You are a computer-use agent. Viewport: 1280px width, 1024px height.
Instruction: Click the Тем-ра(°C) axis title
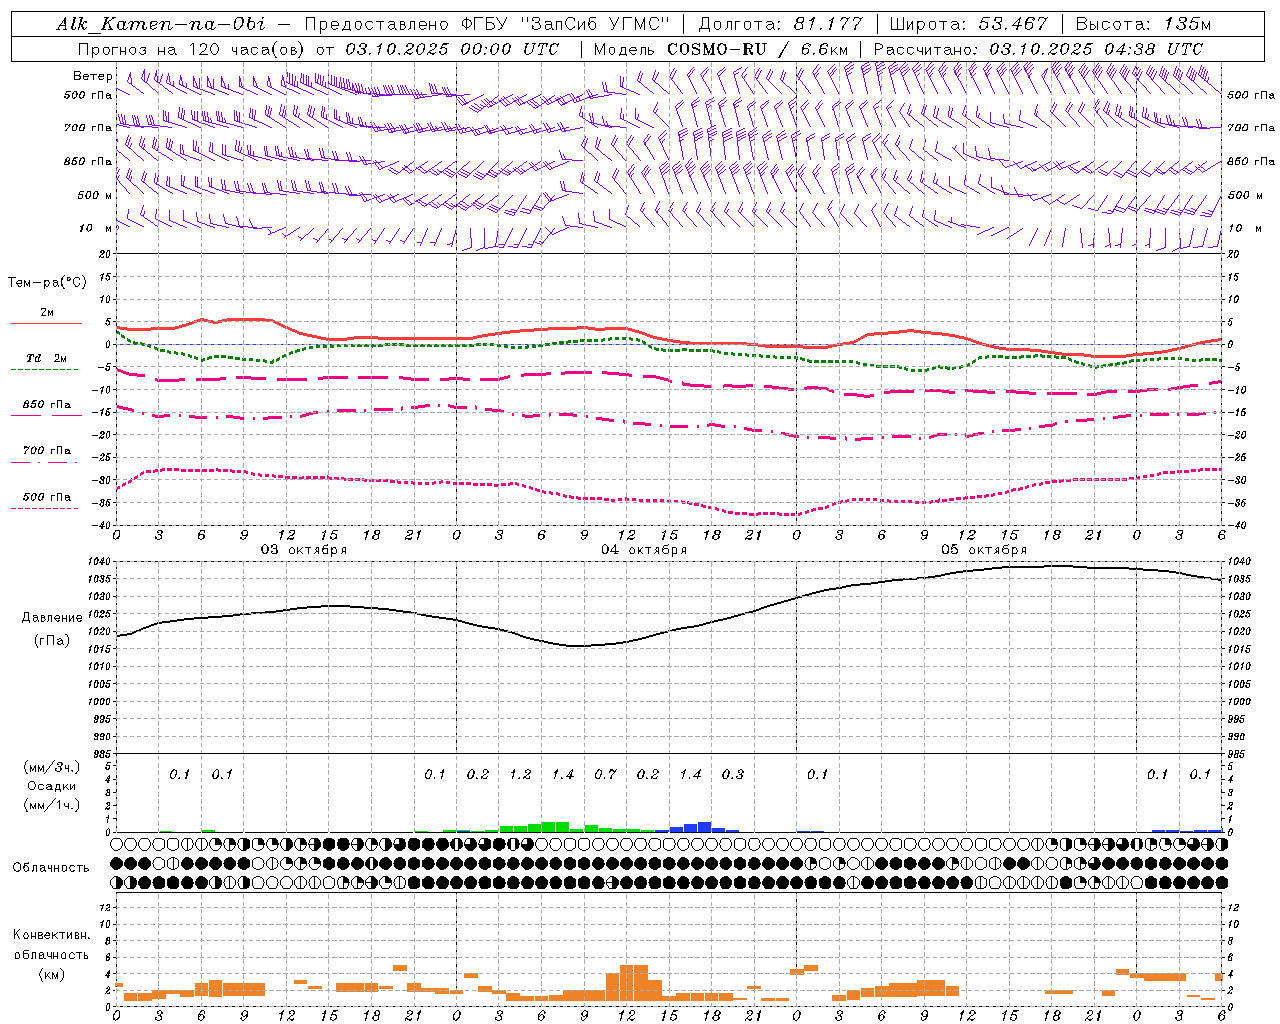click(x=47, y=283)
